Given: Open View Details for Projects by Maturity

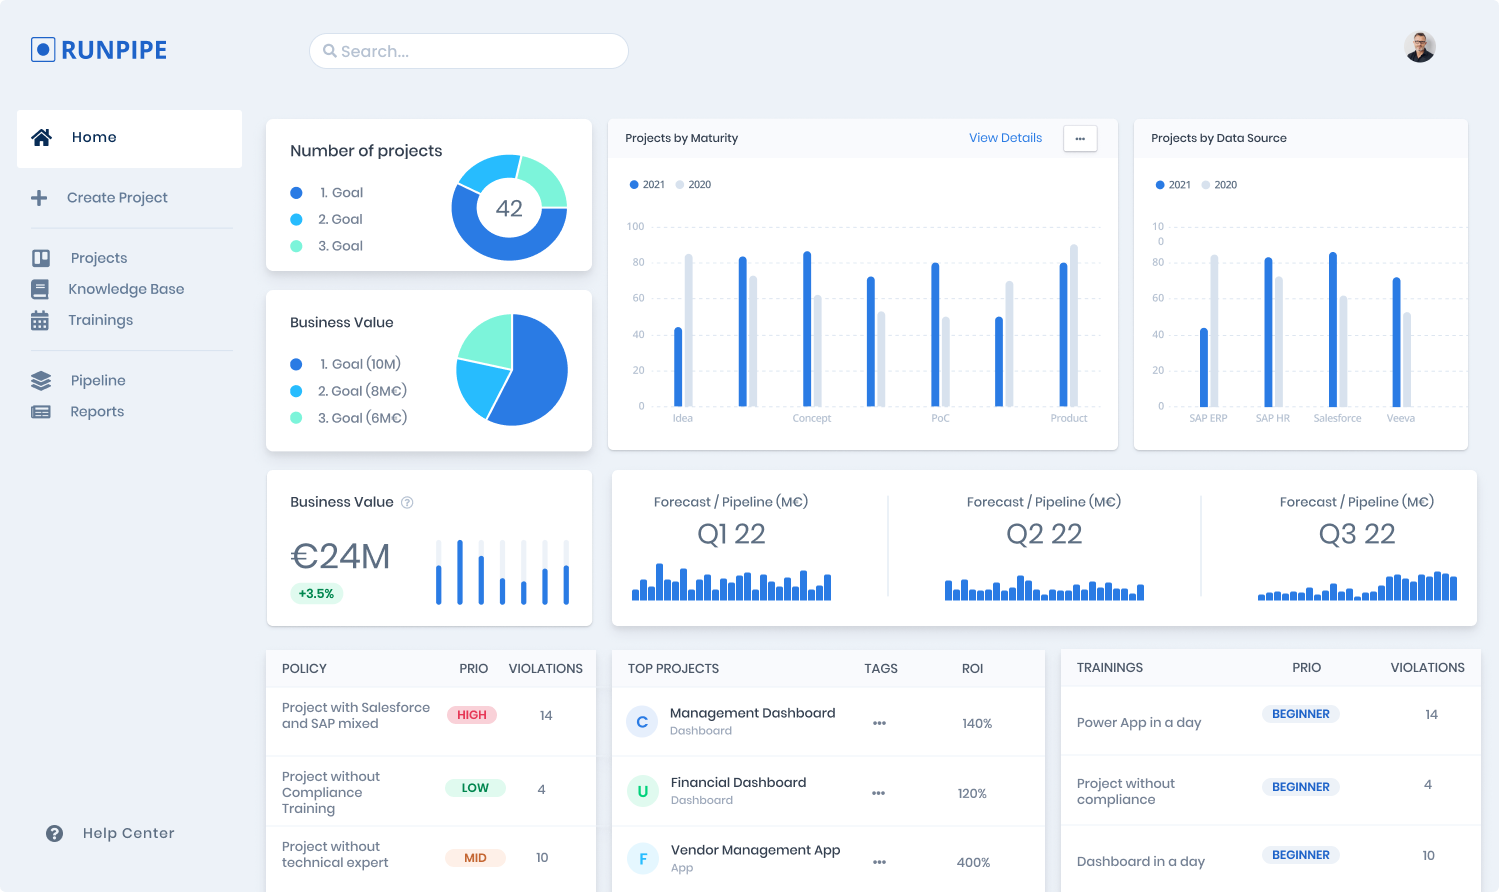Looking at the screenshot, I should [x=1005, y=138].
